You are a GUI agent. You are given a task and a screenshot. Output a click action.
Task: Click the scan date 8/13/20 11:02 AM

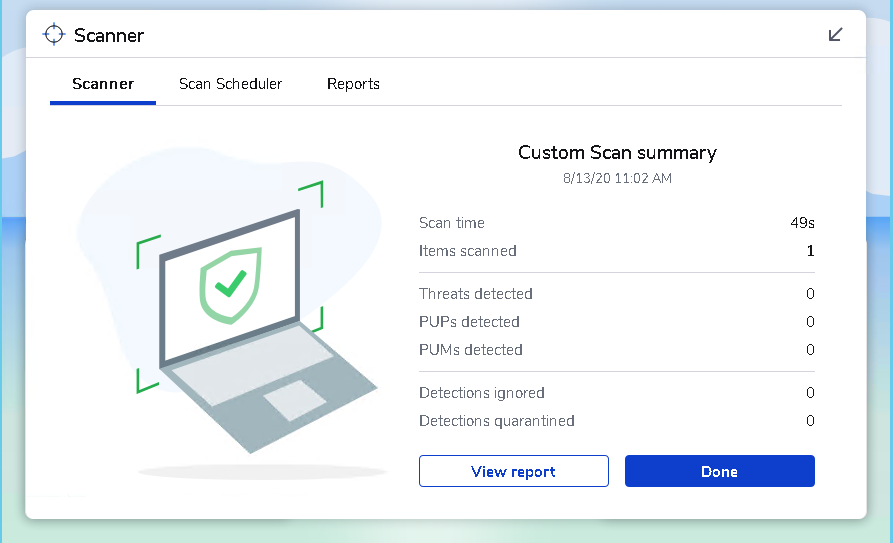coord(617,178)
